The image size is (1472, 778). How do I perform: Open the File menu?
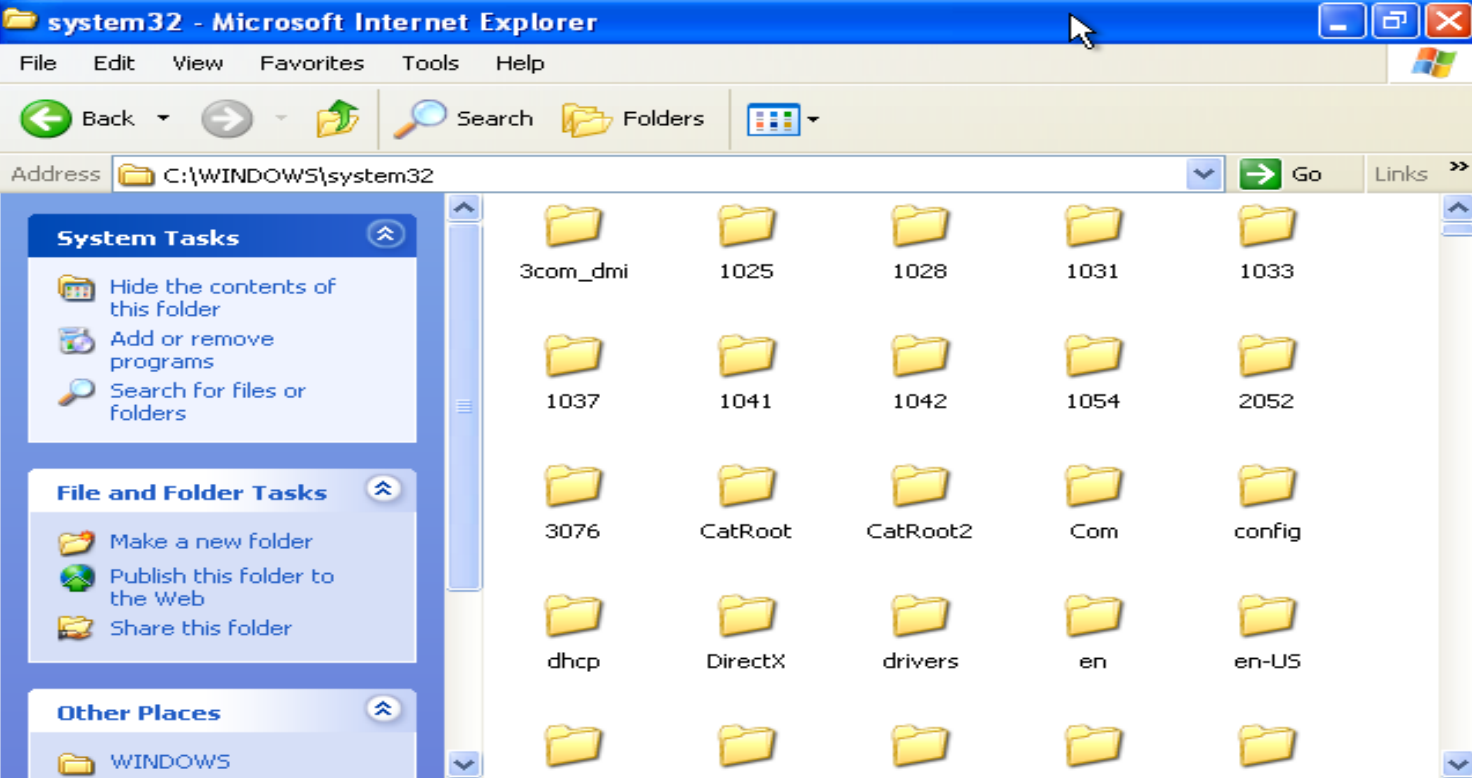(x=38, y=63)
